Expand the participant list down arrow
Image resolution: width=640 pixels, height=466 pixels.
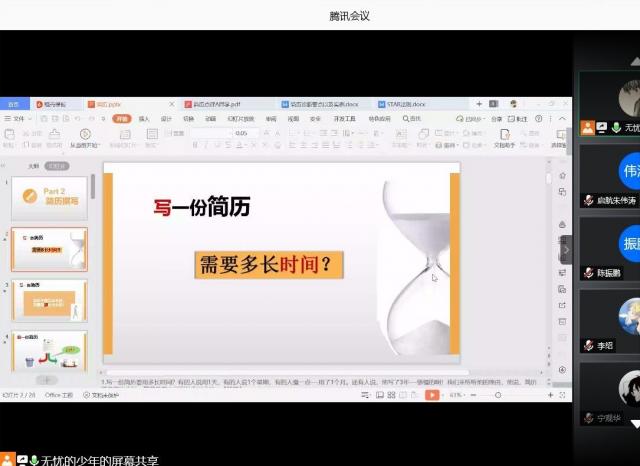(634, 423)
